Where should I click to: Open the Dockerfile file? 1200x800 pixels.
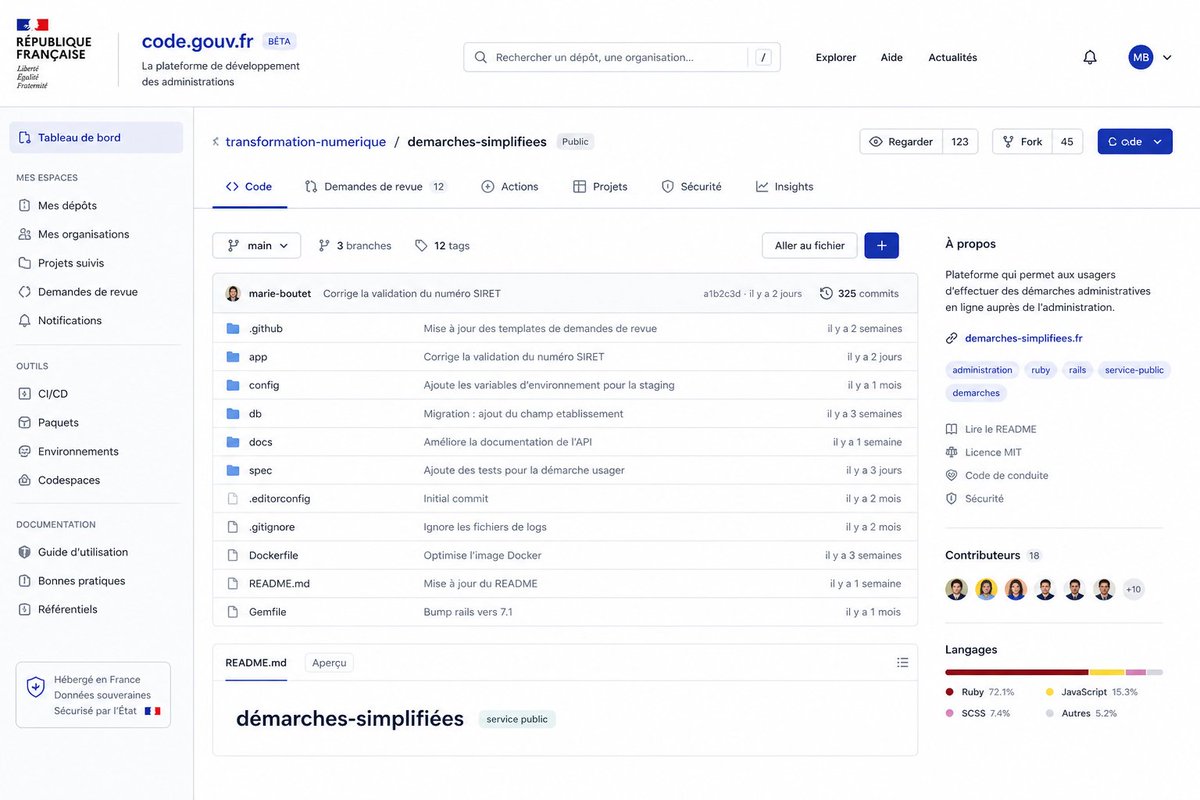click(273, 555)
